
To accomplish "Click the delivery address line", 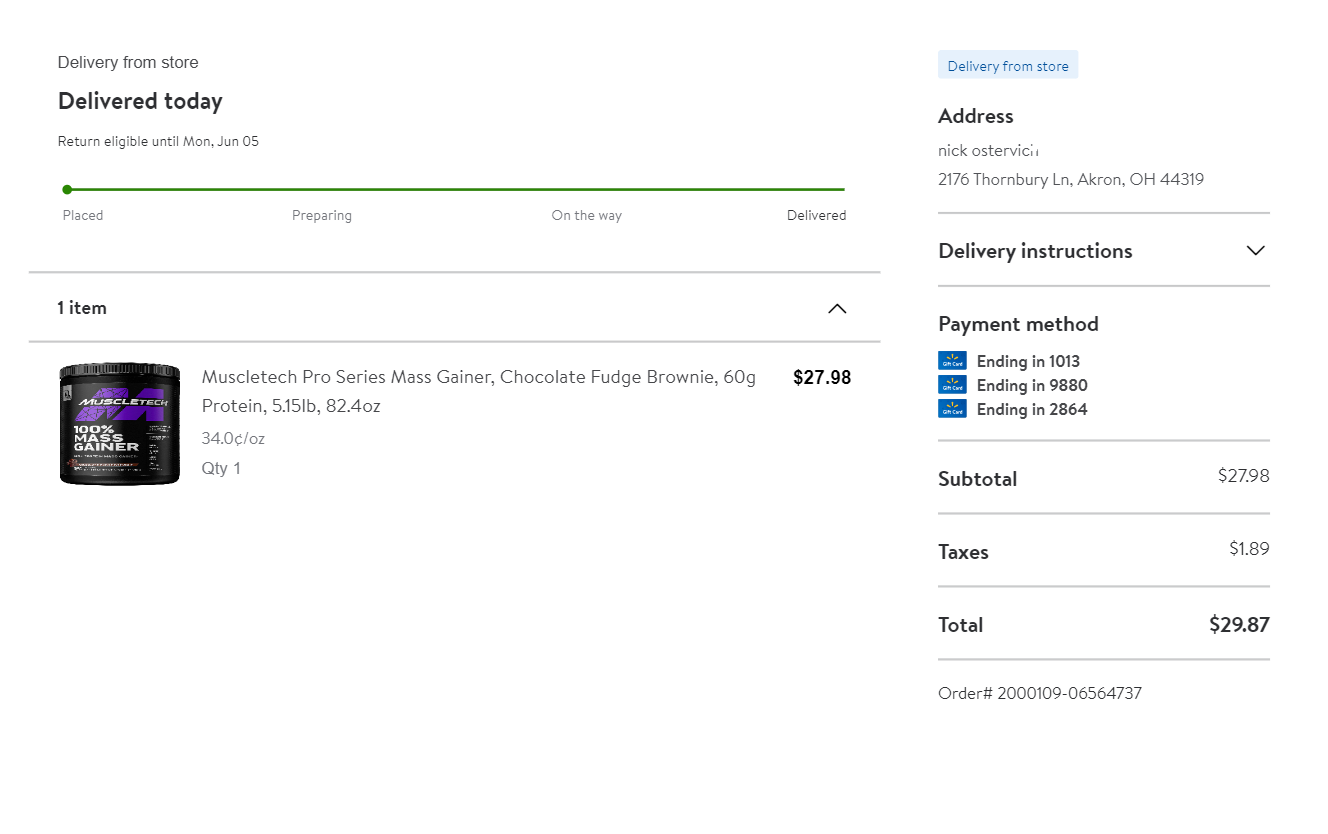I will (1071, 180).
